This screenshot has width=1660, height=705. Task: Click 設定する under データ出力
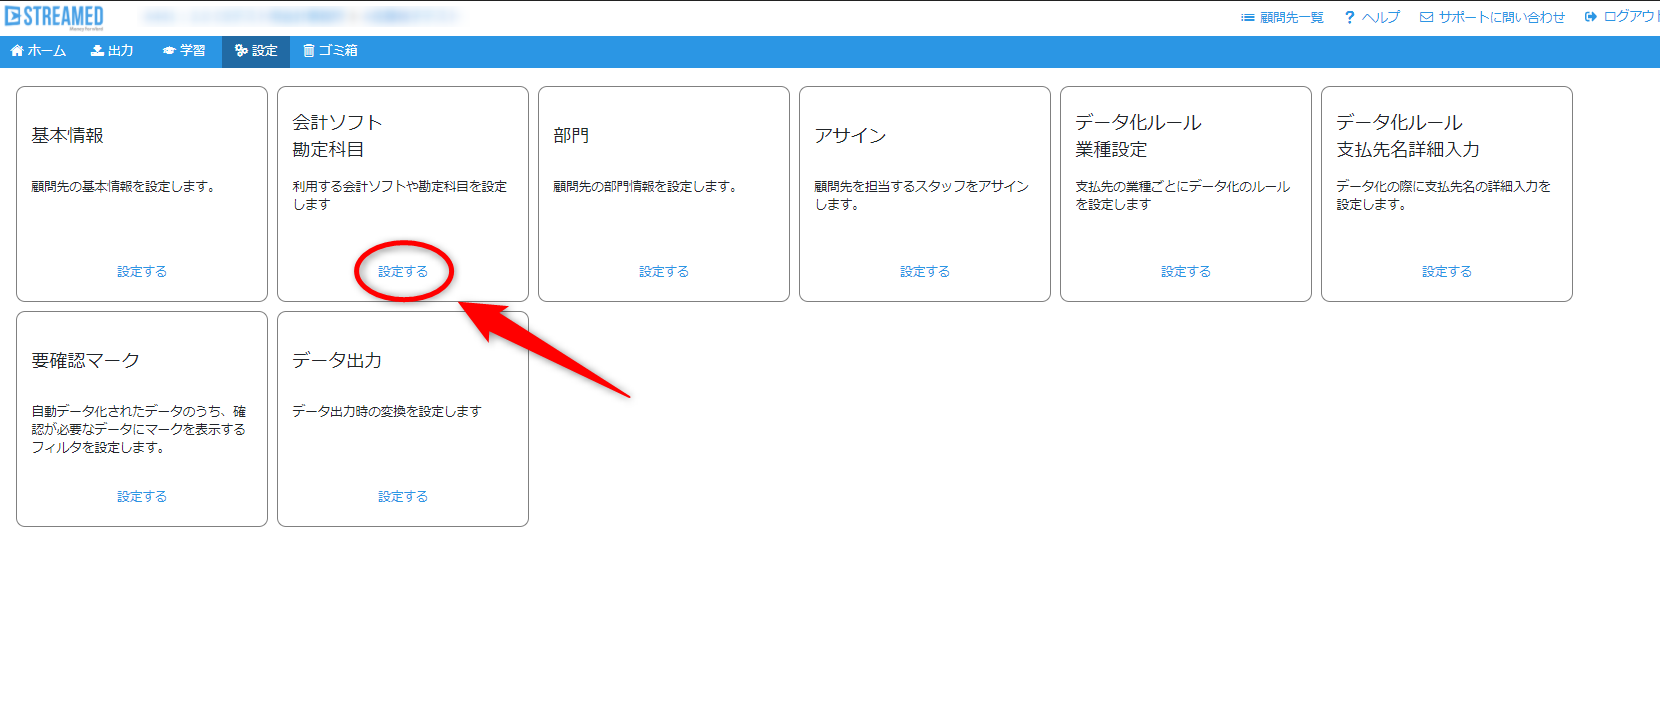[x=403, y=497]
